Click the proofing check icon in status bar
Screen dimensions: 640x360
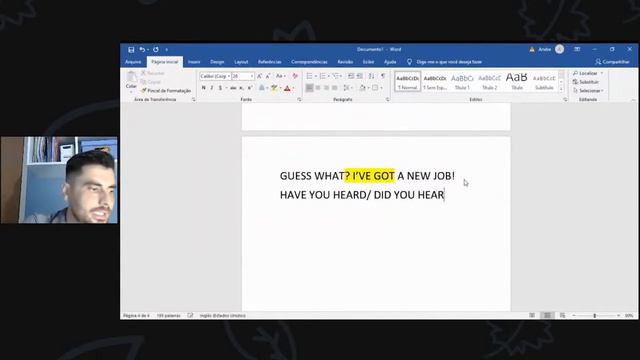tap(190, 316)
